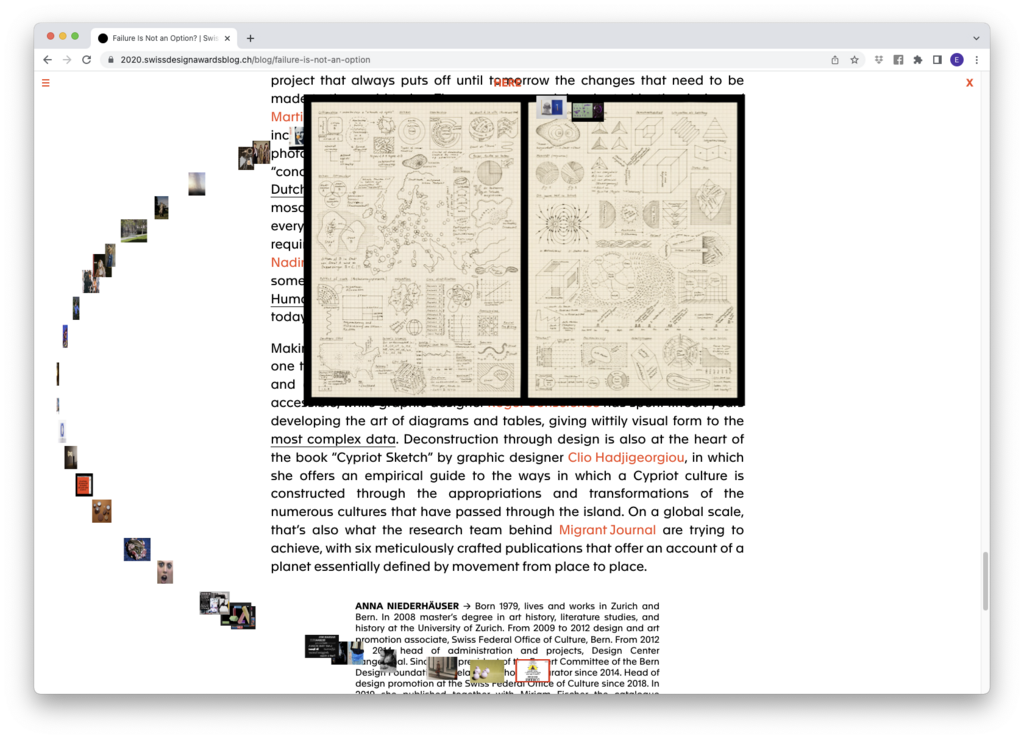
Task: Open the share page icon
Action: point(835,60)
